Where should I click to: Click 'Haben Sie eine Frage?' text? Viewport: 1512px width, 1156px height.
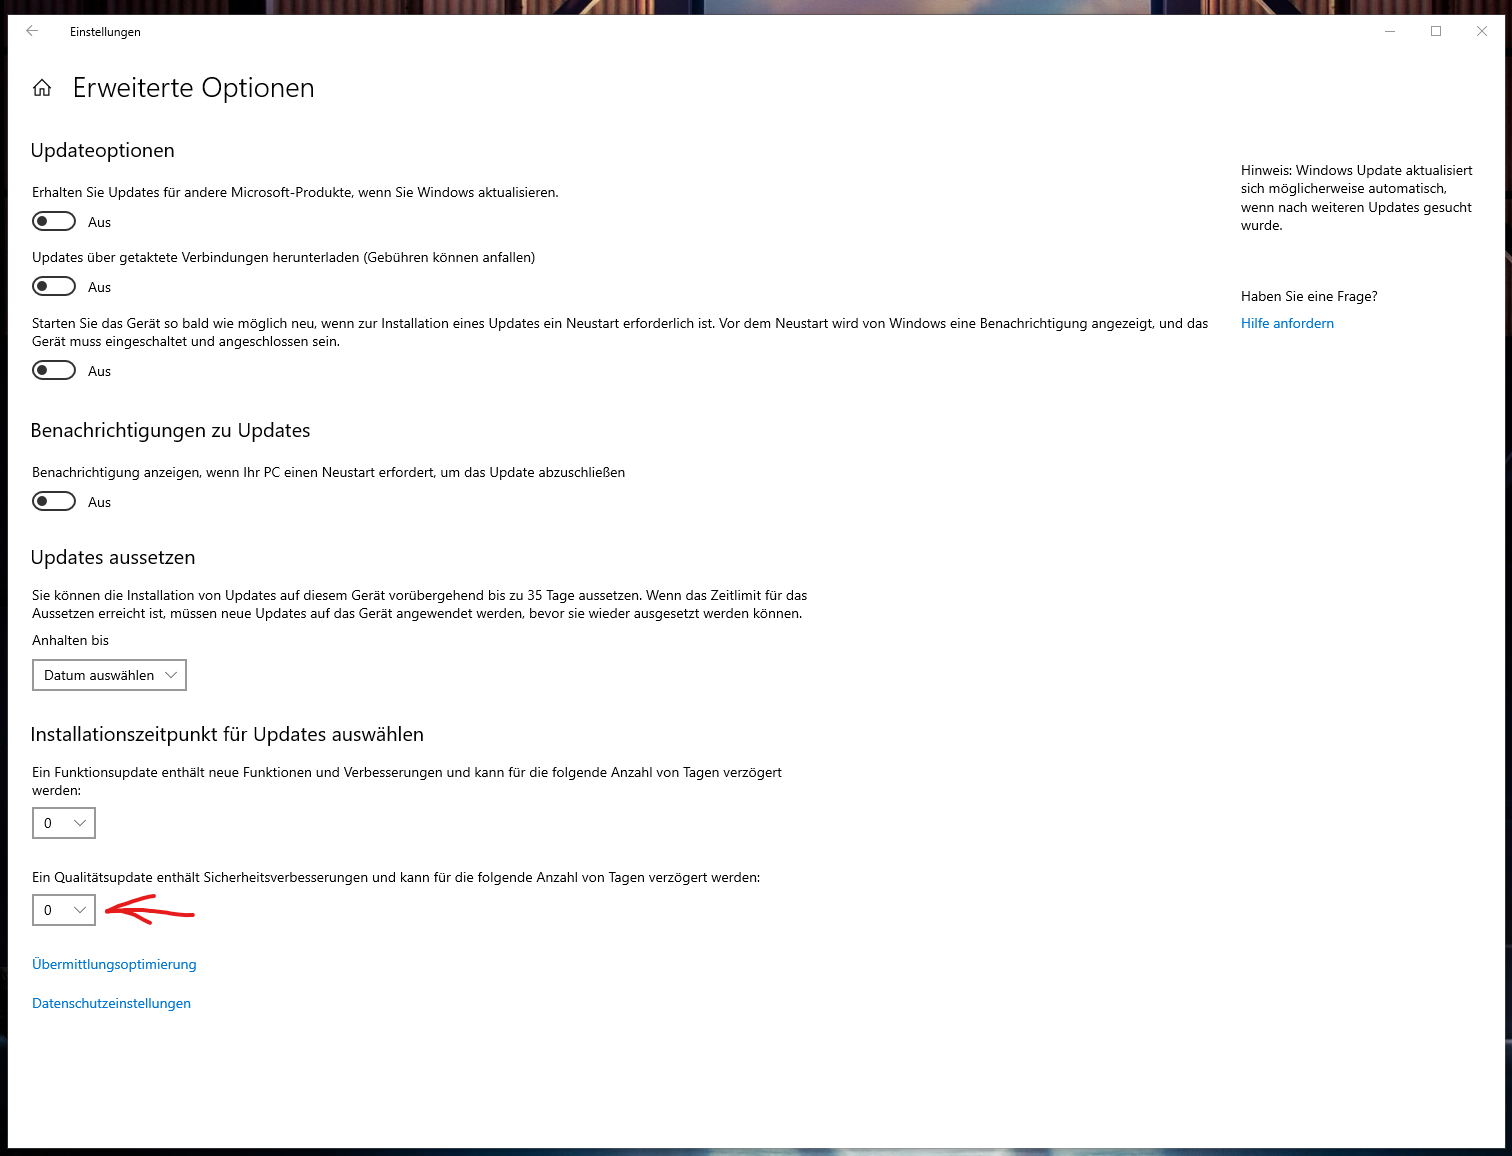click(x=1309, y=296)
